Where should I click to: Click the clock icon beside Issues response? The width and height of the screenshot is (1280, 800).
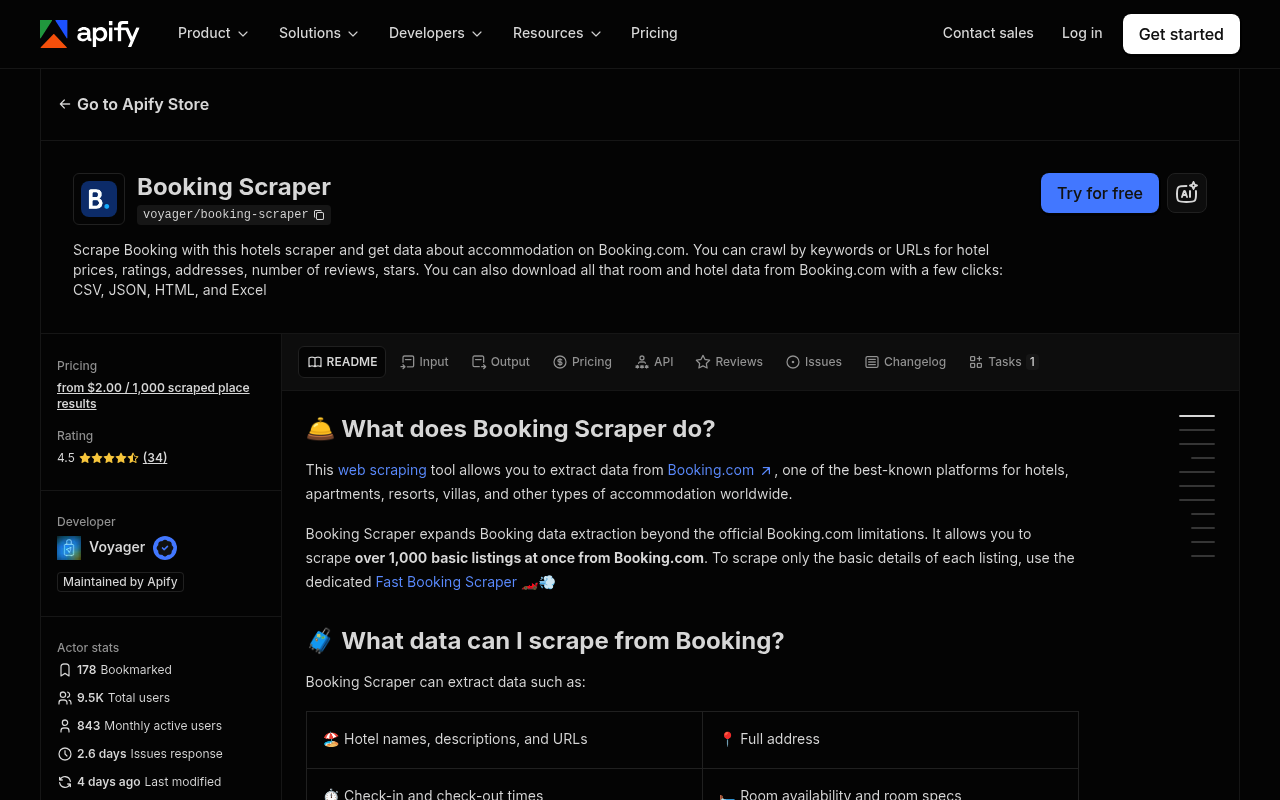(65, 754)
